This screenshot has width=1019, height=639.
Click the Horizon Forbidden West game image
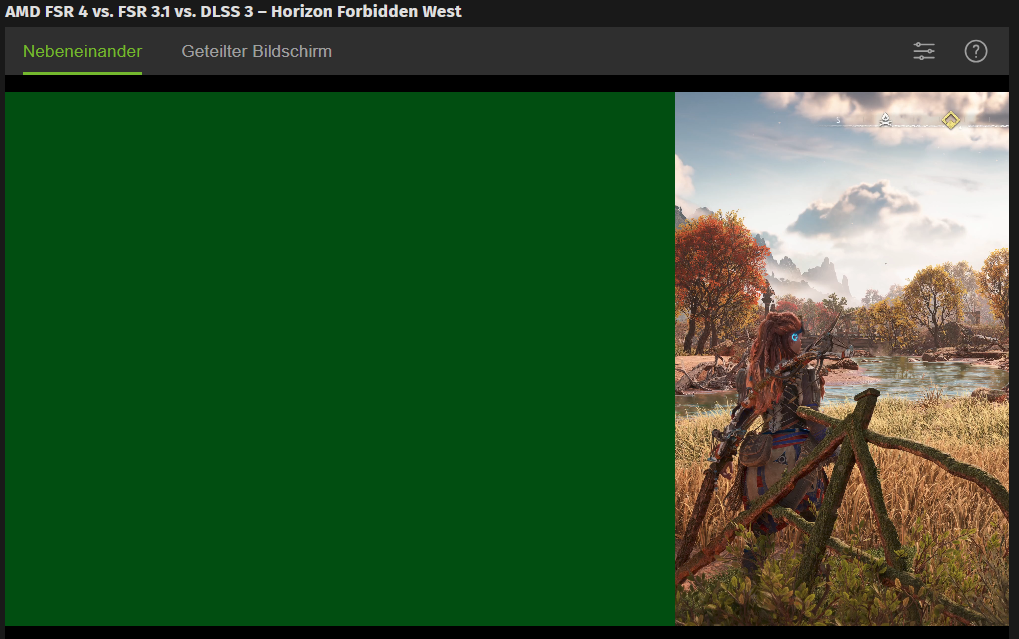pyautogui.click(x=842, y=359)
